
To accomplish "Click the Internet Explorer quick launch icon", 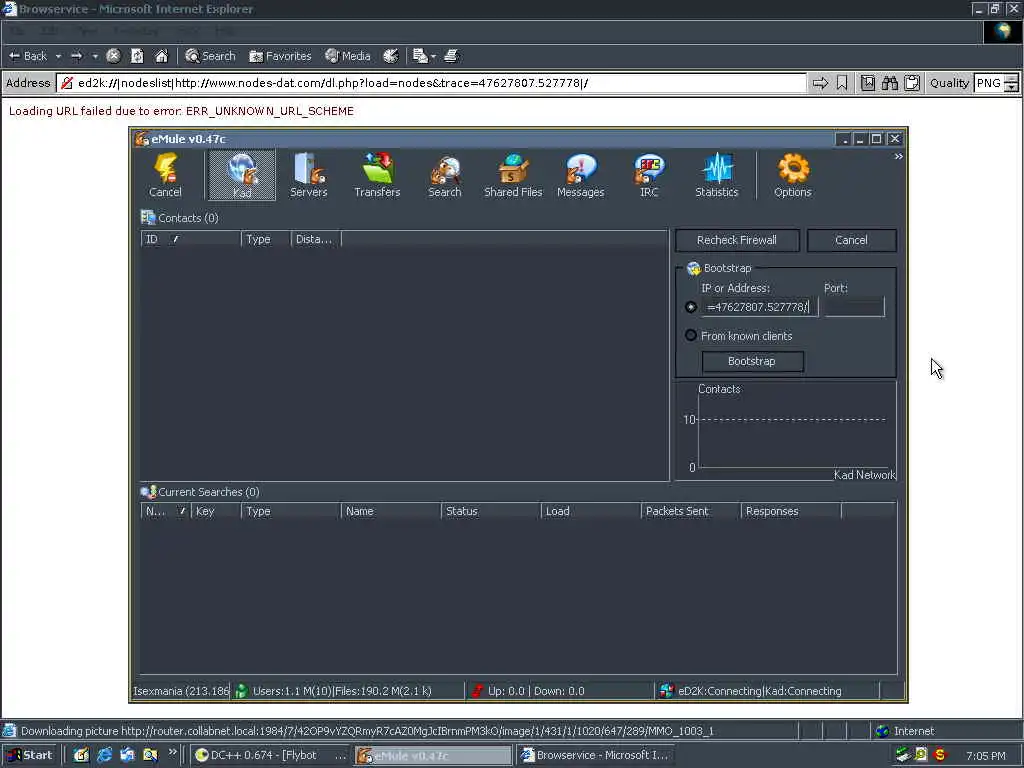I will (104, 755).
